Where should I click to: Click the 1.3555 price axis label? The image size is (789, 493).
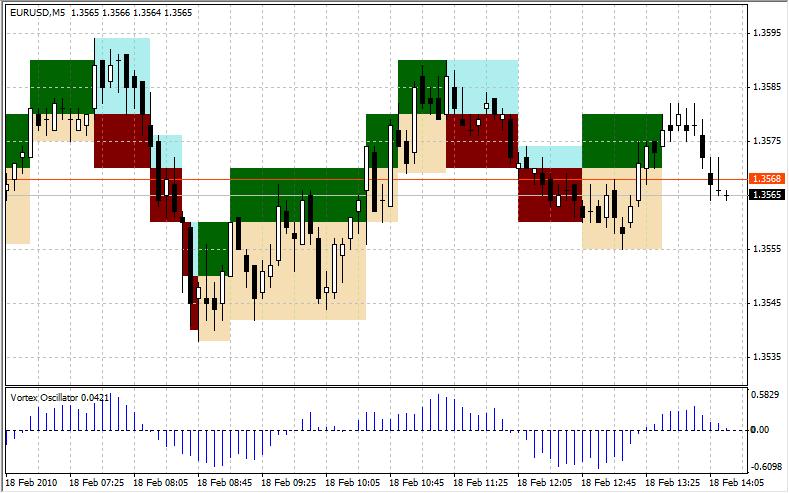pyautogui.click(x=767, y=249)
